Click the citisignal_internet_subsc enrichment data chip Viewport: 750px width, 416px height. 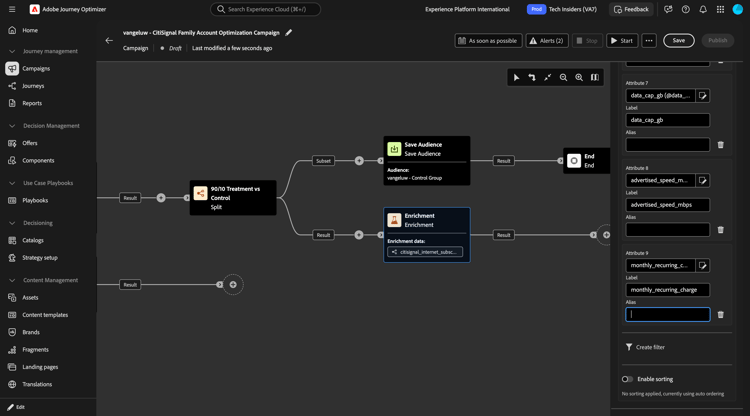click(425, 252)
